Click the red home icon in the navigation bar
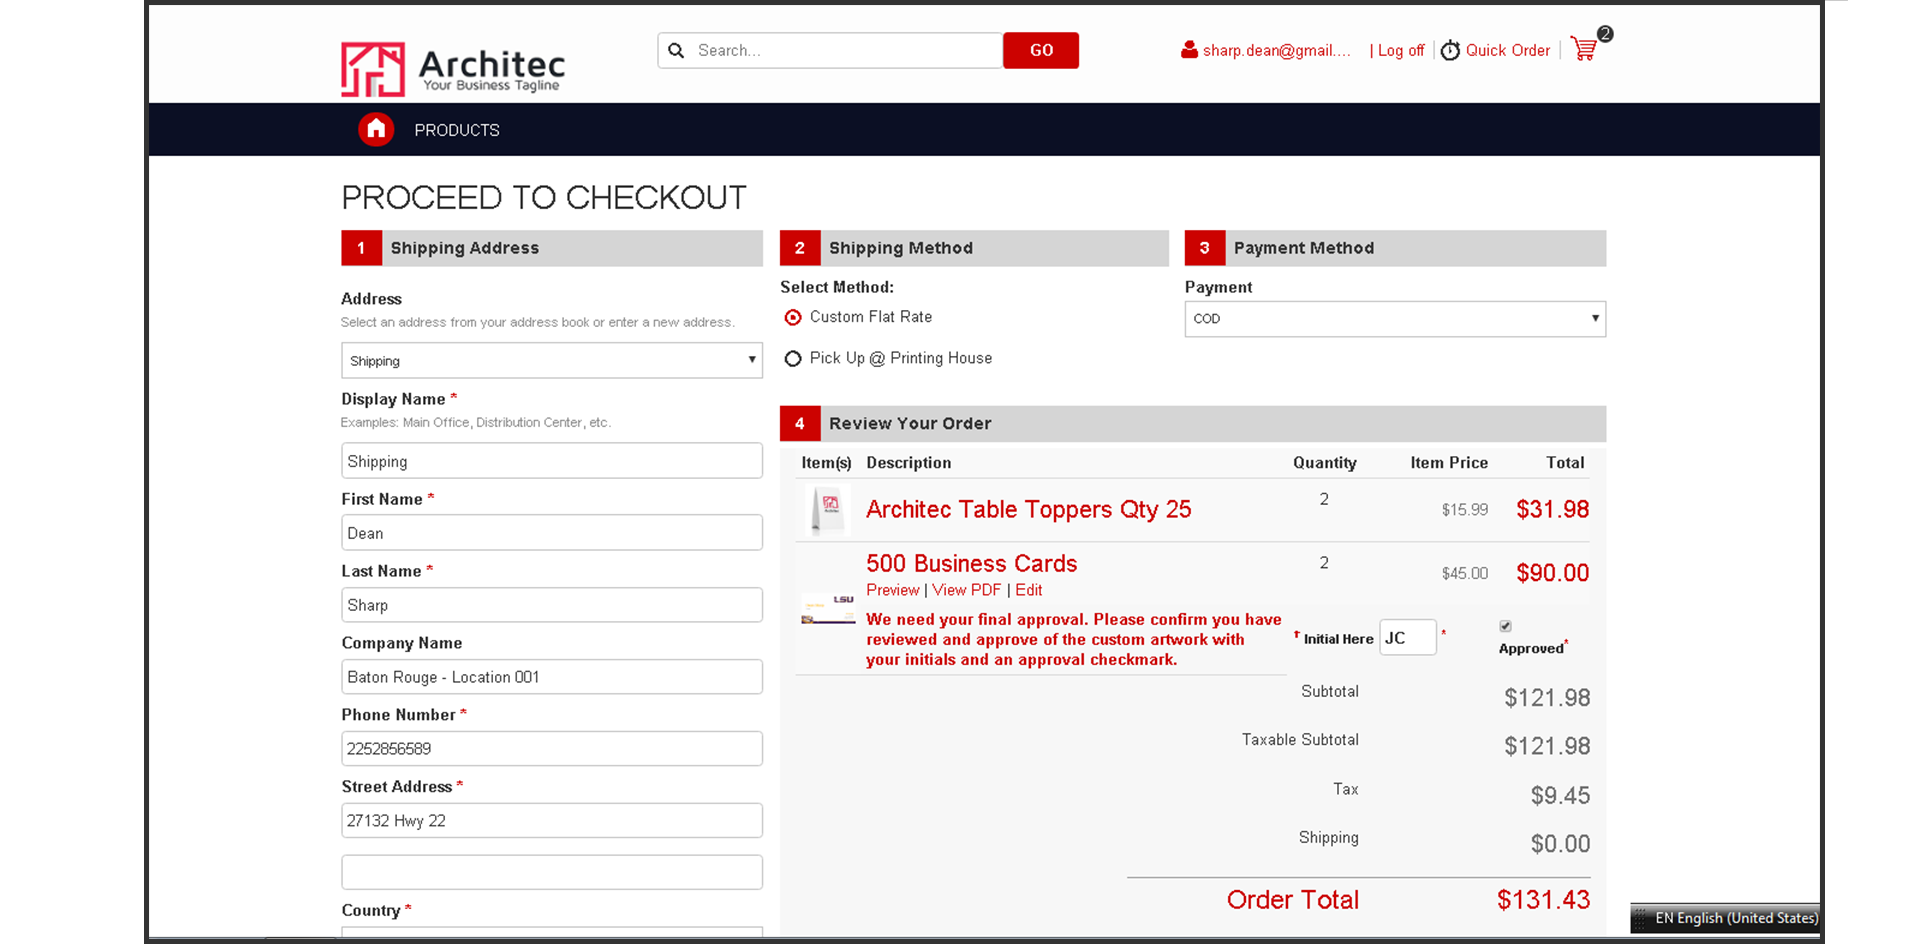The image size is (1923, 944). tap(376, 128)
